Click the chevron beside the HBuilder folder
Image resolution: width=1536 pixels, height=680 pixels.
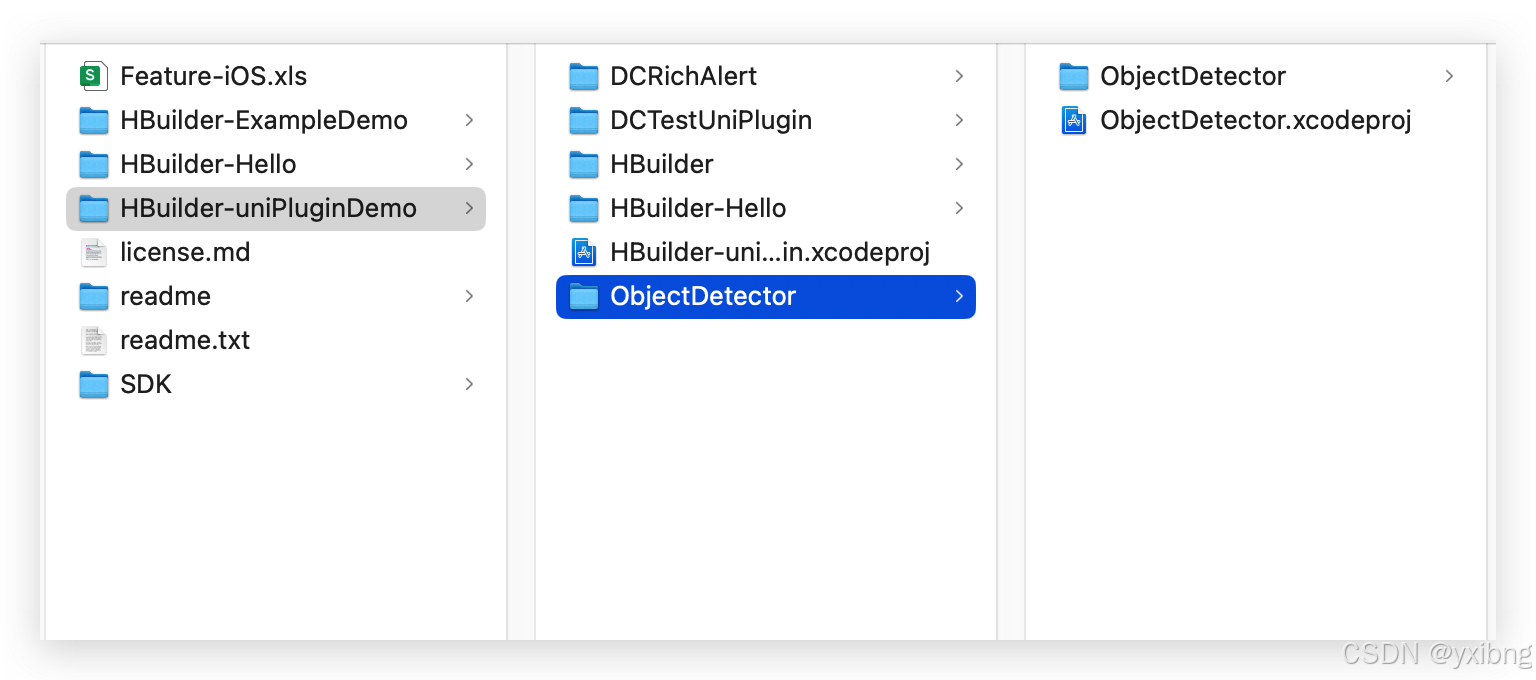tap(959, 164)
